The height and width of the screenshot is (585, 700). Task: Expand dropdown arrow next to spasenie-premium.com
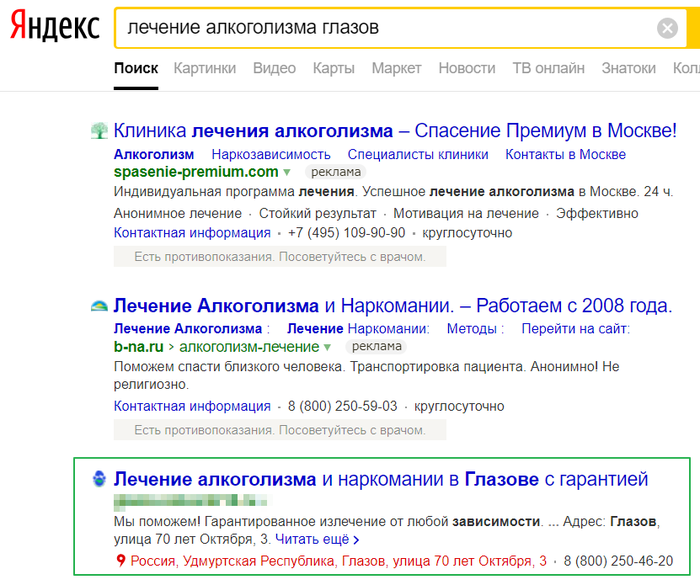(287, 172)
